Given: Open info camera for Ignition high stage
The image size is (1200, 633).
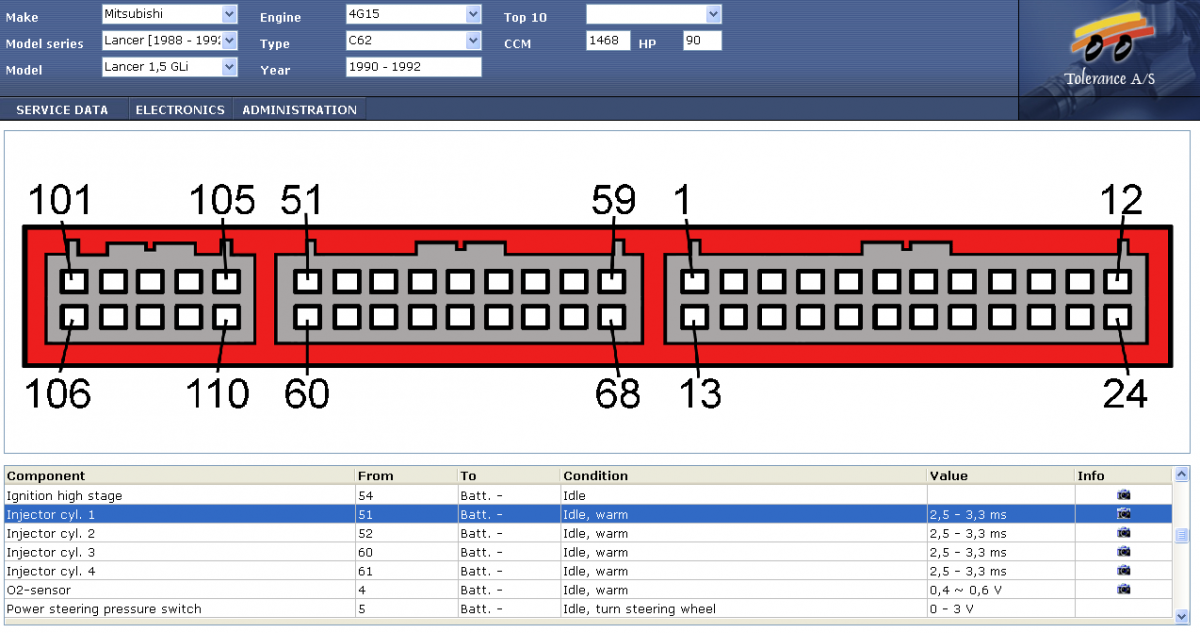Looking at the screenshot, I should tap(1124, 495).
